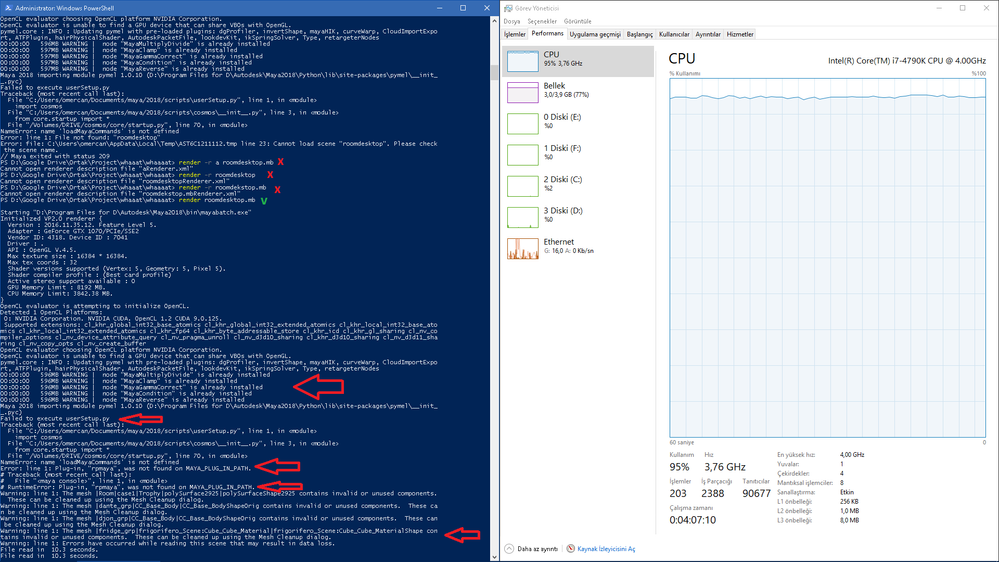Click the 3,76 GHz Hız value

[x=724, y=467]
